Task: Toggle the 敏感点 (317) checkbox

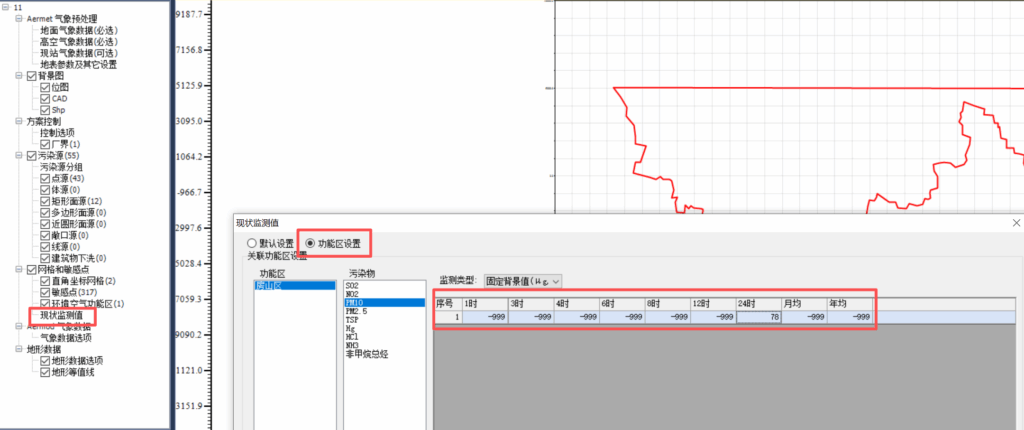Action: tap(45, 292)
